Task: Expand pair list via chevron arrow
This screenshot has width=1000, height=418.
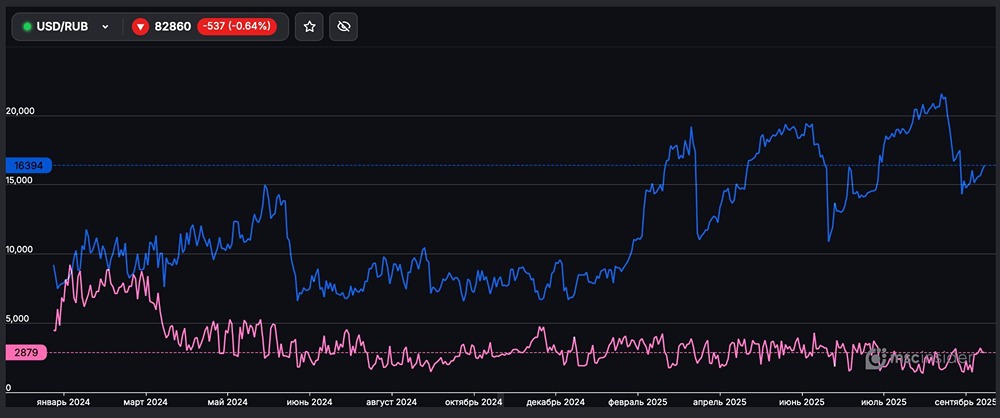Action: 105,27
